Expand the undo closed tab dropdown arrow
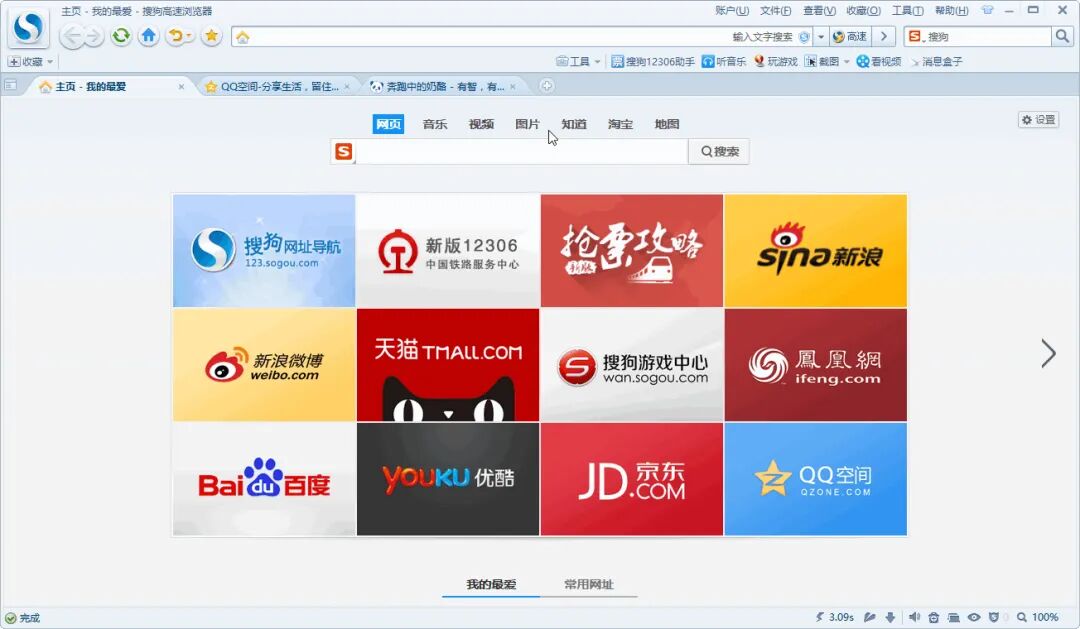 (189, 36)
